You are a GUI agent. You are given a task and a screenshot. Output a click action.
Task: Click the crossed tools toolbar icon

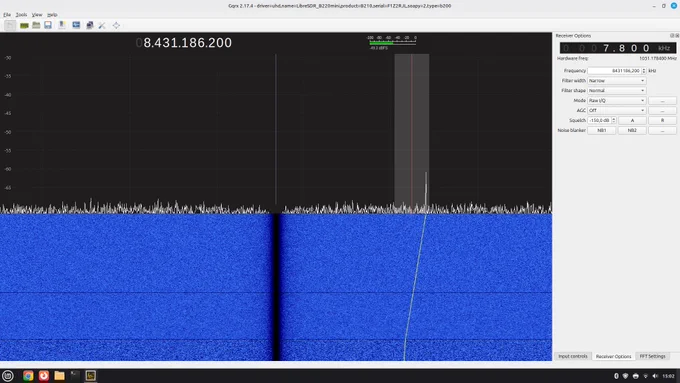[102, 26]
